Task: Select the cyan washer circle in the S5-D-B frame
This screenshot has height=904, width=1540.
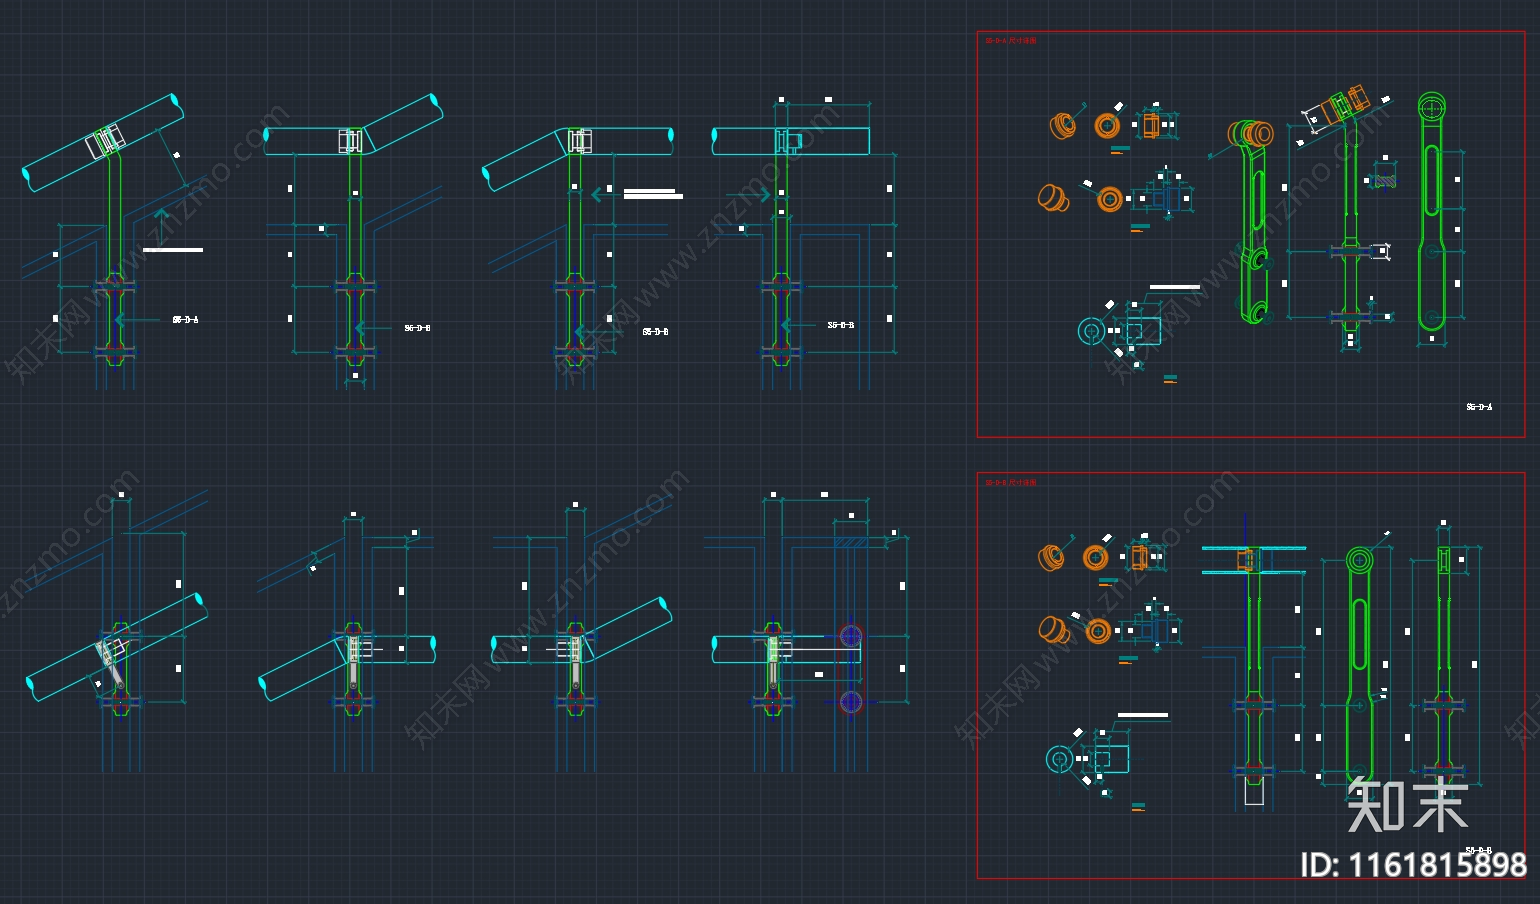Action: coord(1059,759)
